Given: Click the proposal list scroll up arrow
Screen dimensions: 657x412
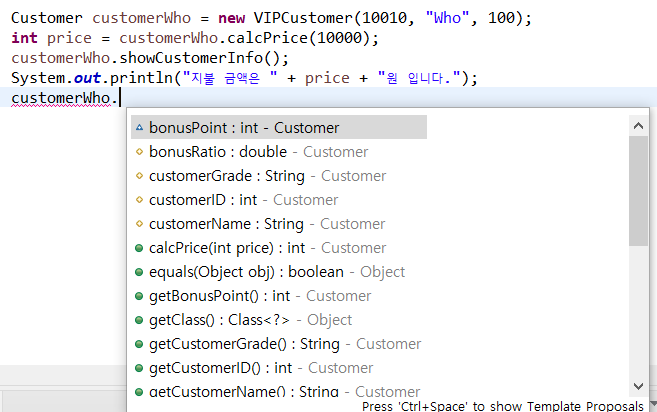Looking at the screenshot, I should (638, 125).
